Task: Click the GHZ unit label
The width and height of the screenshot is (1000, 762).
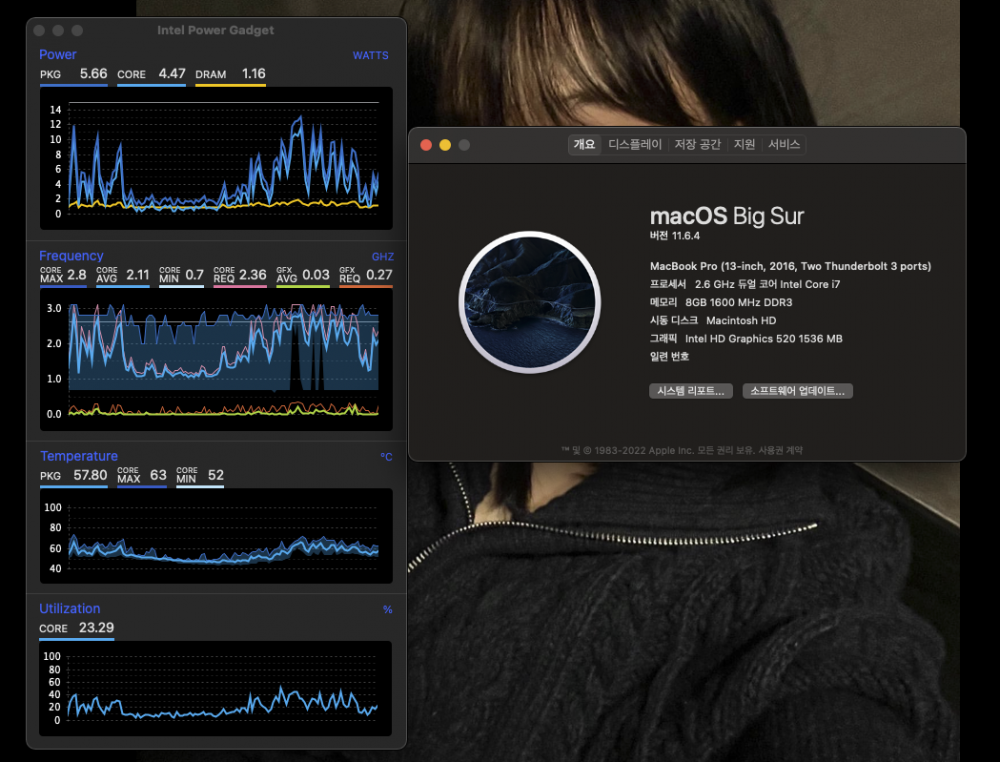Action: coord(383,256)
